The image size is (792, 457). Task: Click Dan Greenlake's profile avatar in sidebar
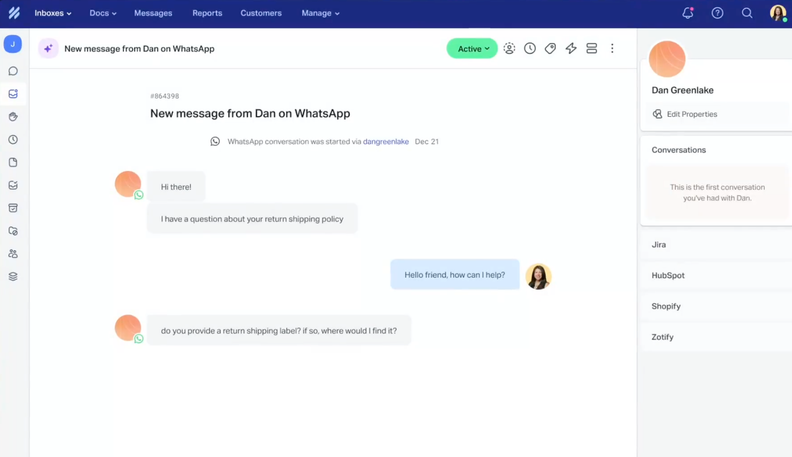click(x=667, y=59)
